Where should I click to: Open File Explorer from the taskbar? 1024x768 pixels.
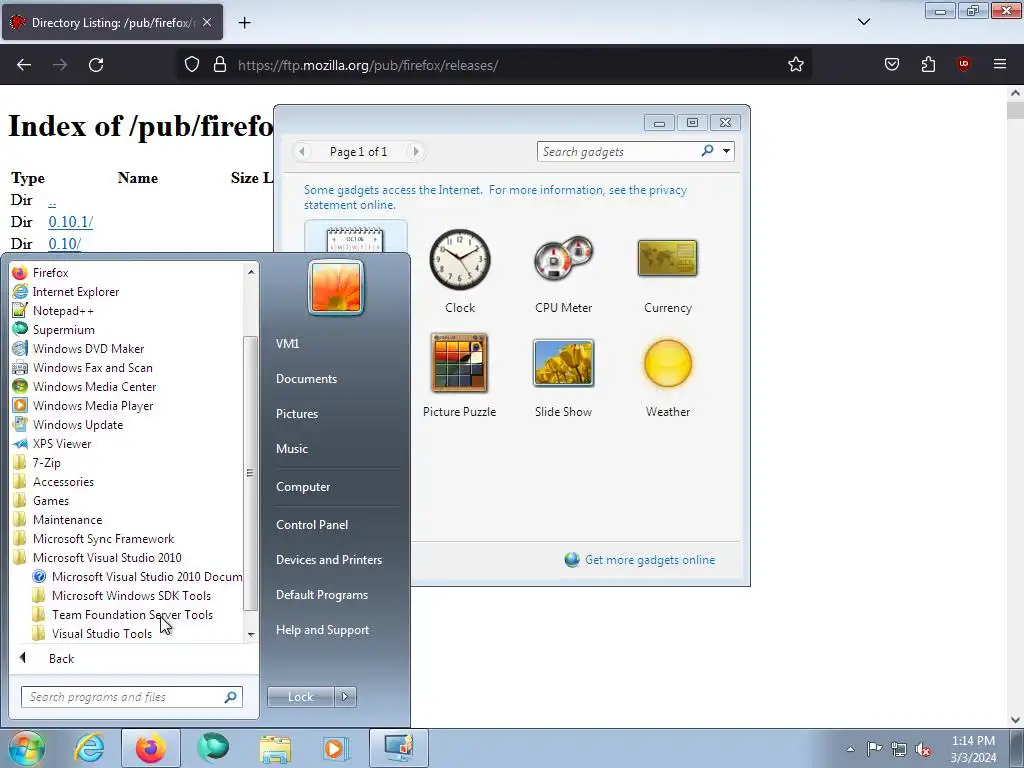[275, 748]
